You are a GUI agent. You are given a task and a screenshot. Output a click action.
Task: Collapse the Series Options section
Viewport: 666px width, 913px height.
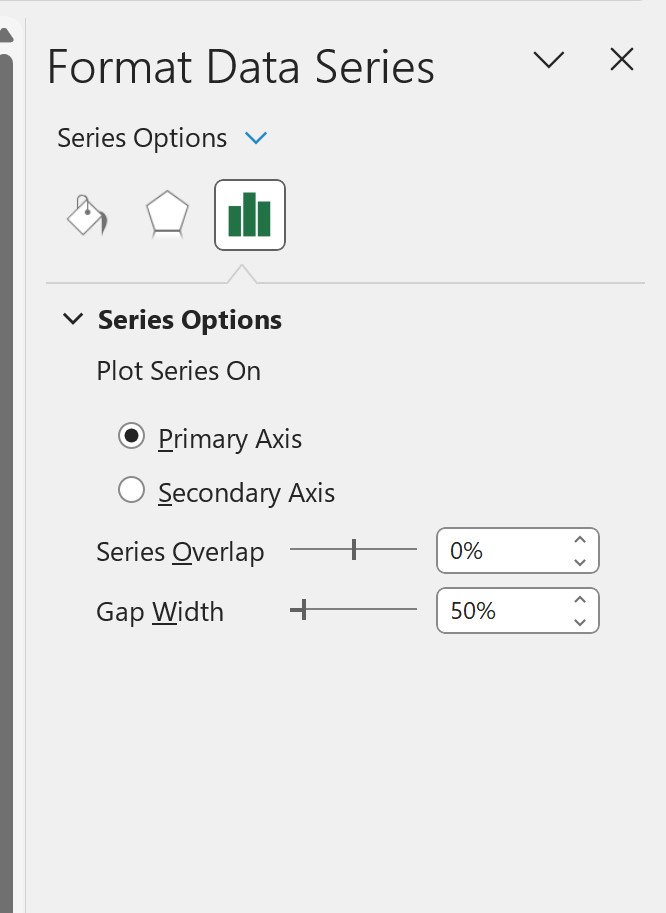pyautogui.click(x=72, y=318)
